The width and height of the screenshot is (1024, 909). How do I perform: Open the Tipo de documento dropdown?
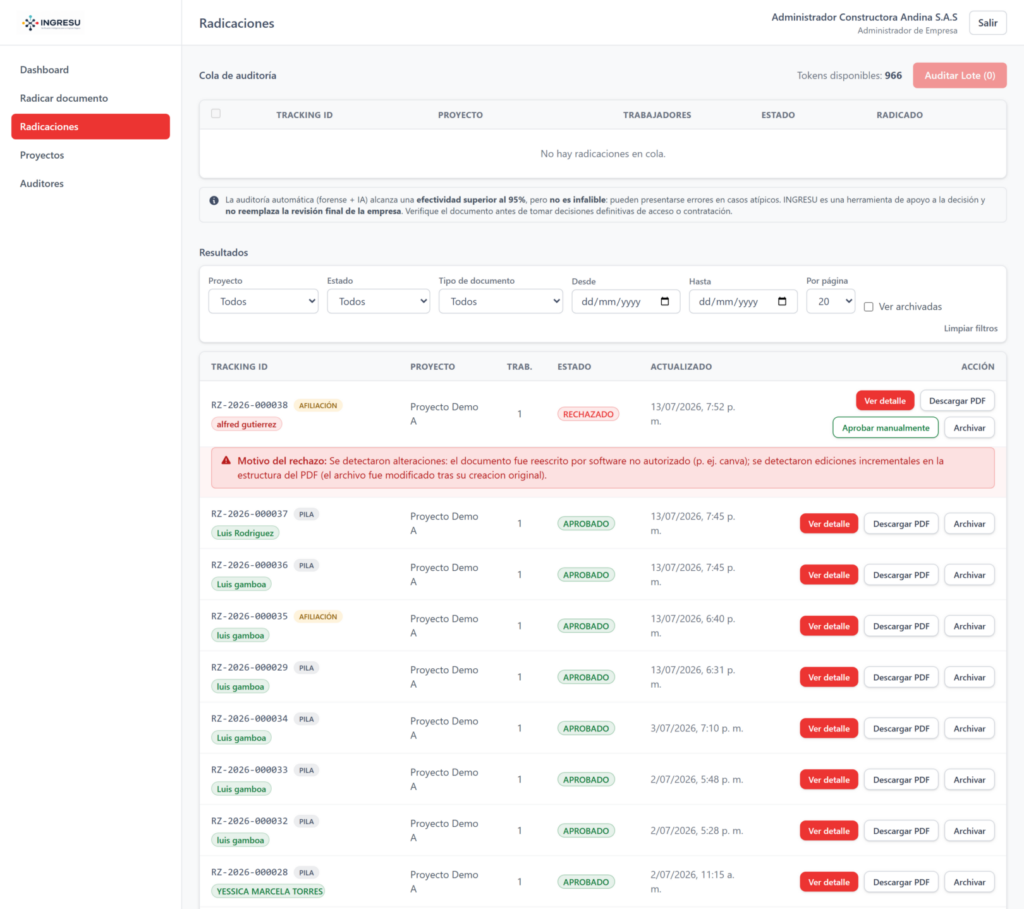coord(500,302)
